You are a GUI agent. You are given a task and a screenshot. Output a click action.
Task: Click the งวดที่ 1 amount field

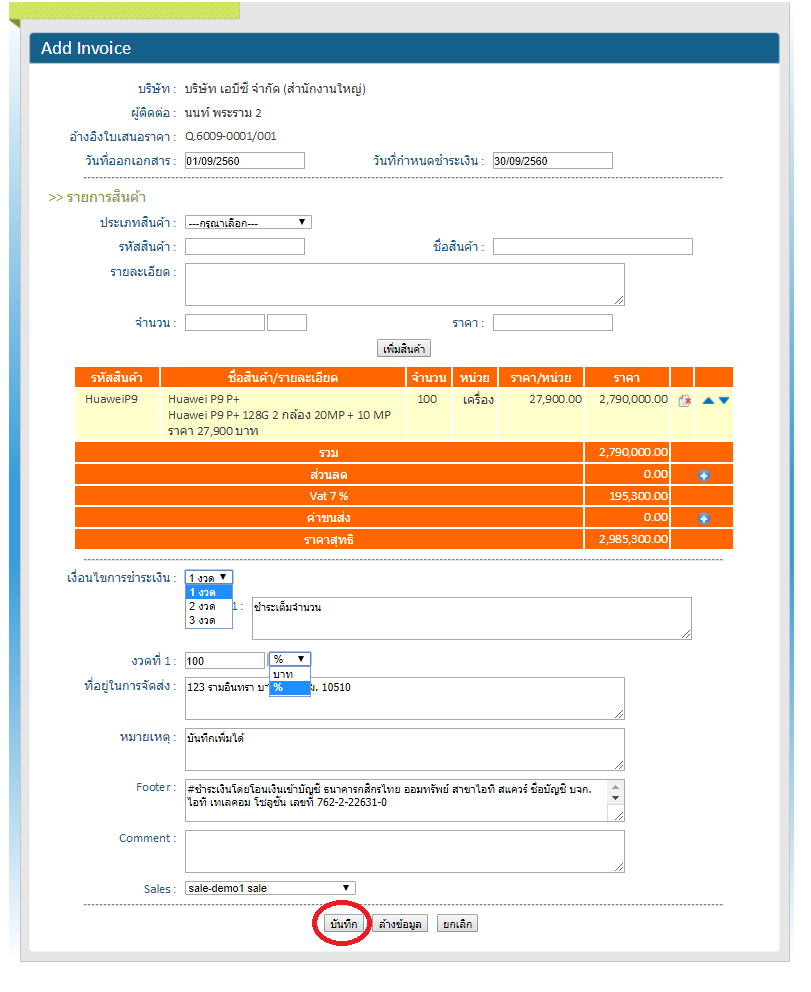(225, 660)
